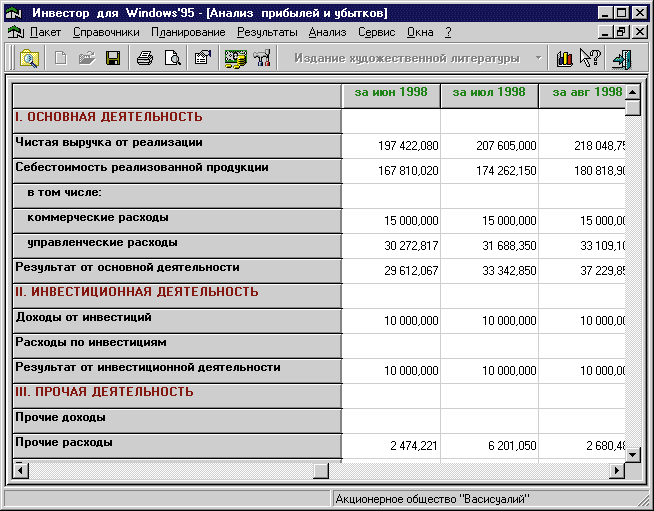
Task: Open the Планирование menu
Action: 188,32
